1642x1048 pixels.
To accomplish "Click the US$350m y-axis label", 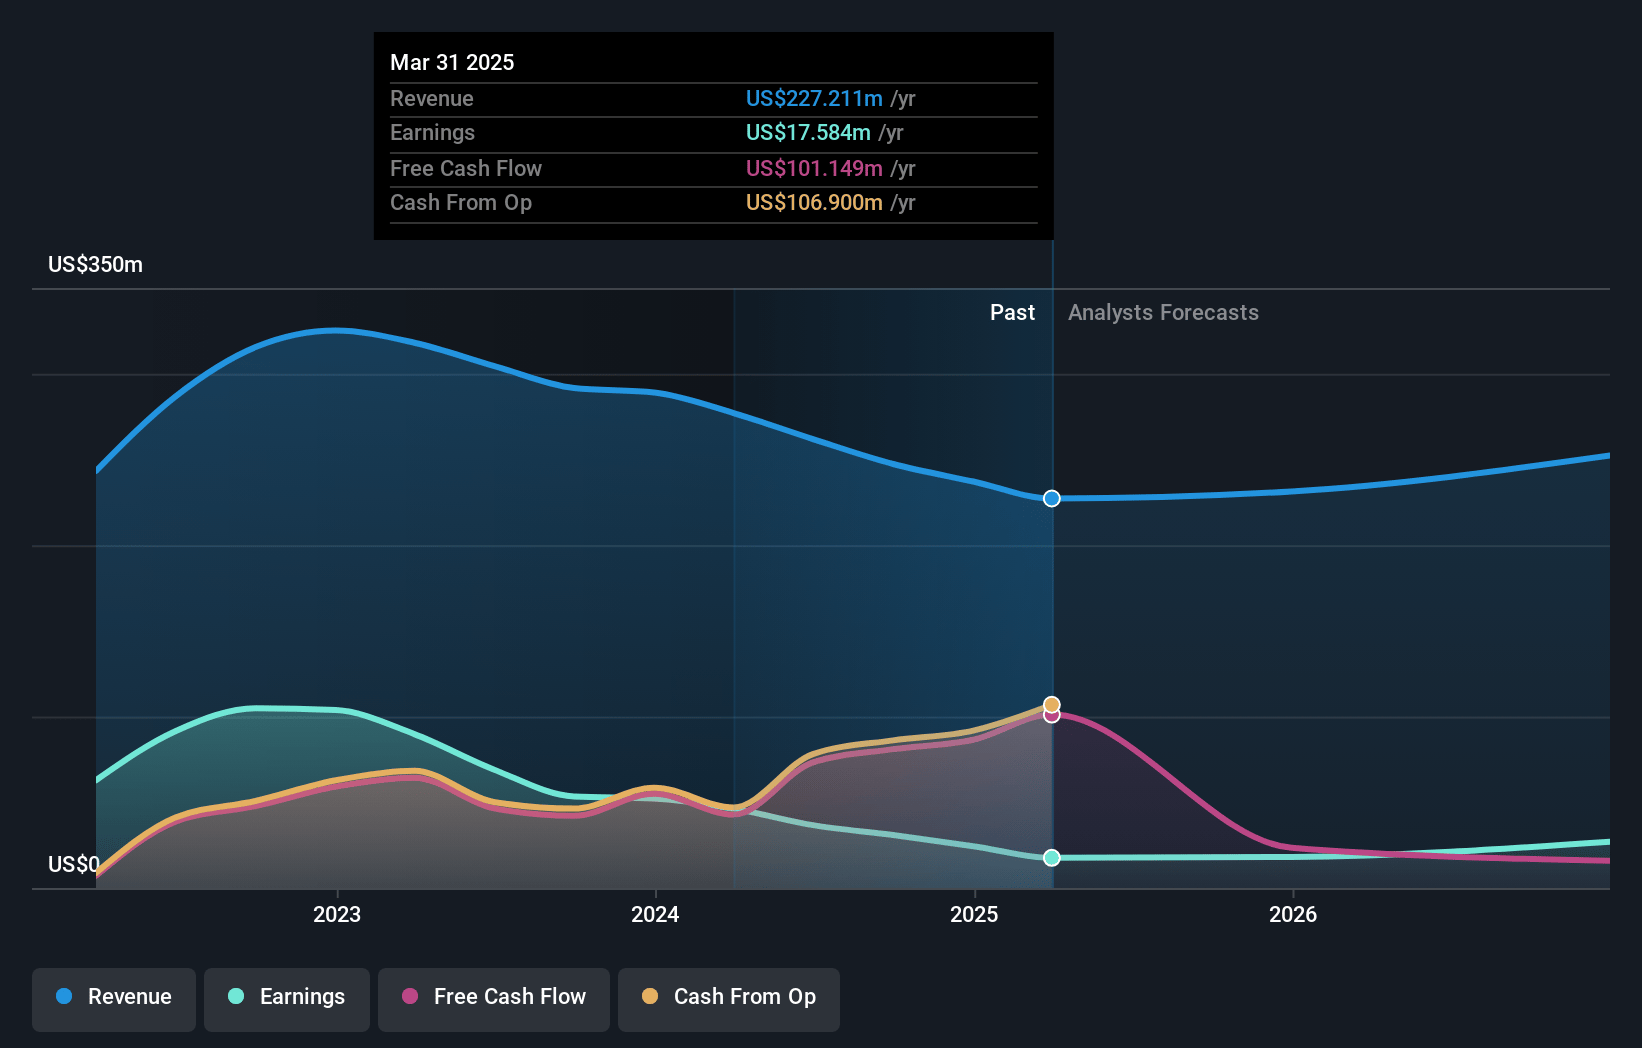I will [96, 265].
